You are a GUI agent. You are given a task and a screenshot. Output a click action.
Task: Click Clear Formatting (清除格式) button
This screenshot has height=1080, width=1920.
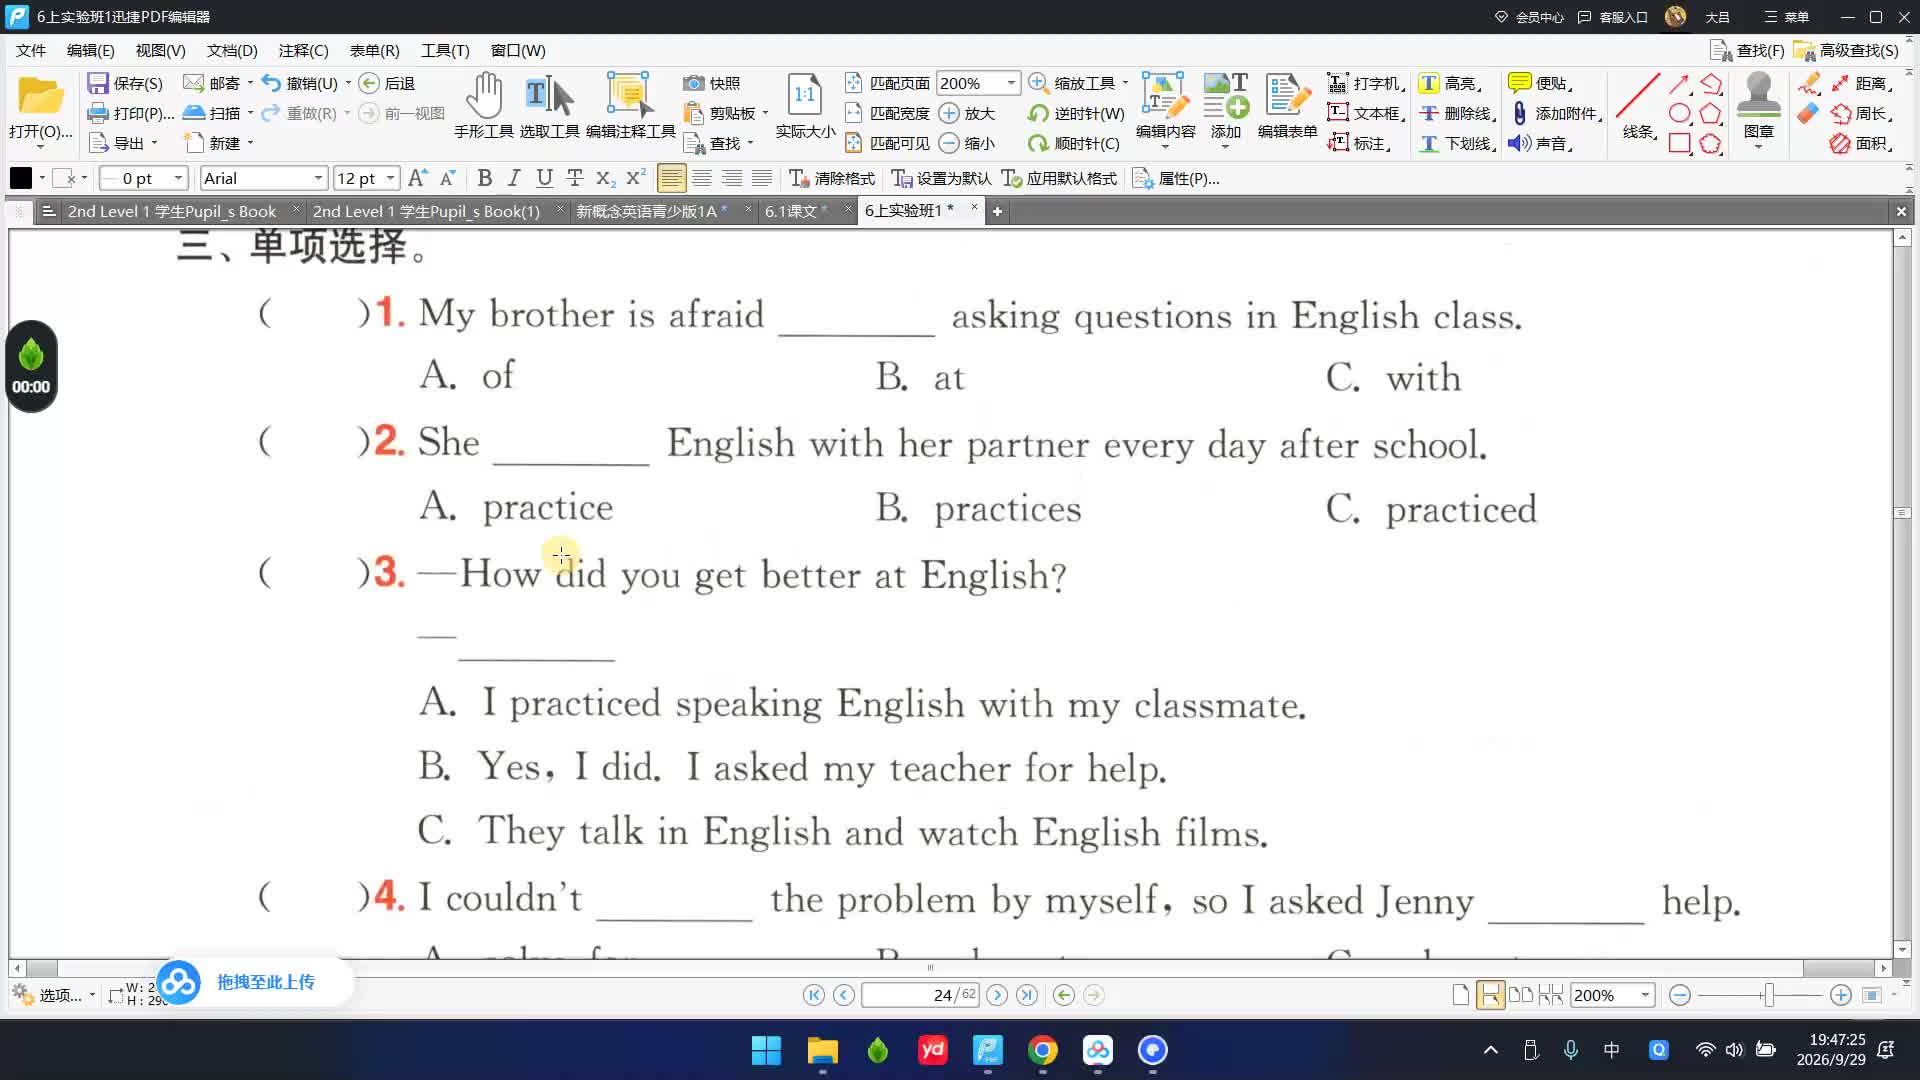832,178
